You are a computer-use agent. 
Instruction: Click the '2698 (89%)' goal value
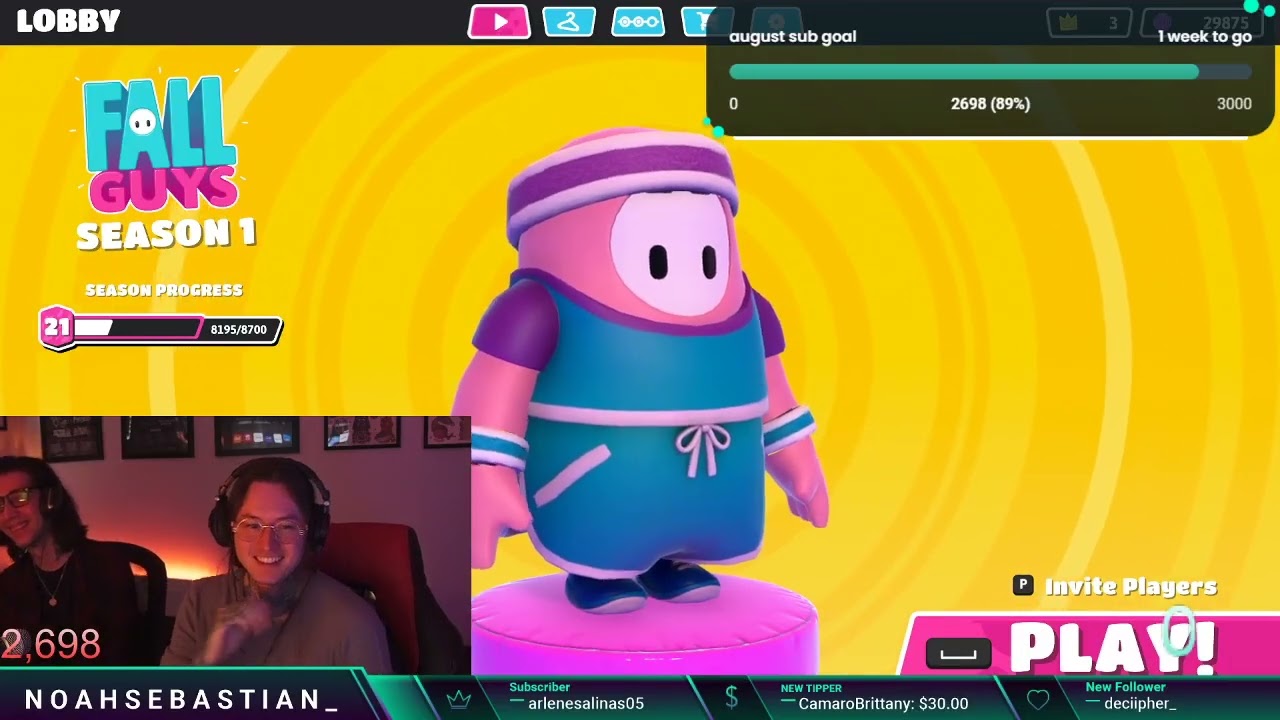click(x=990, y=103)
